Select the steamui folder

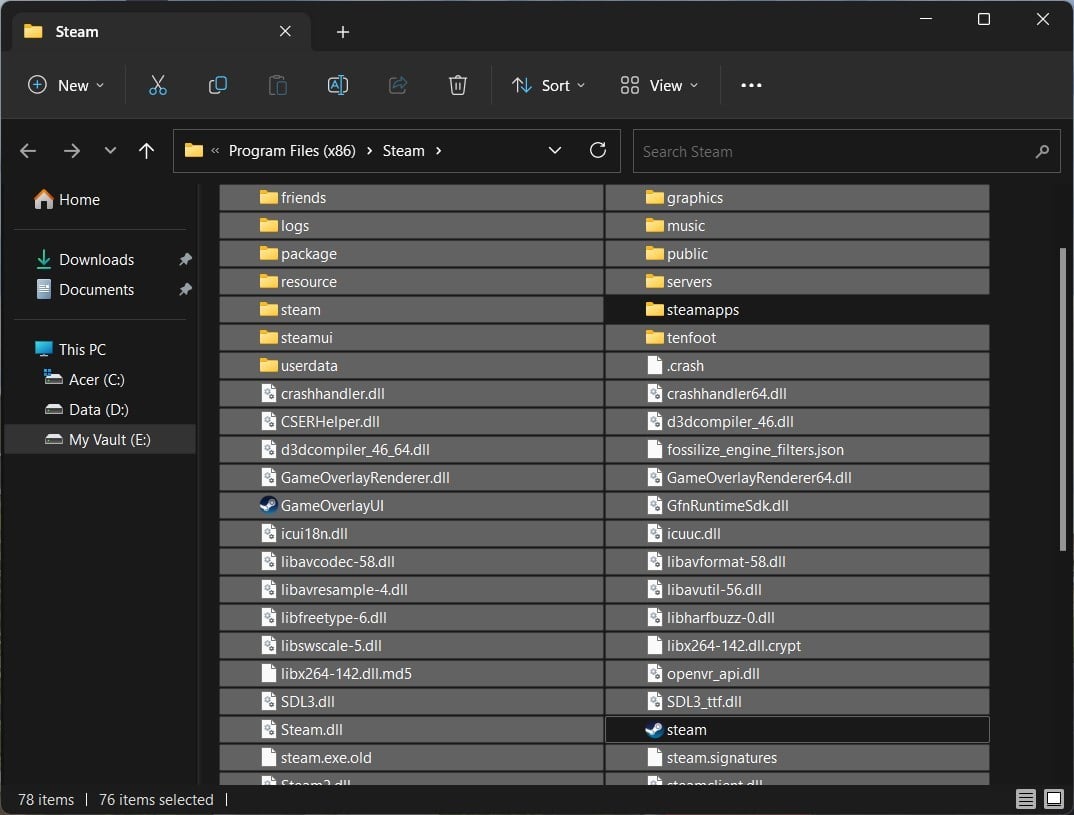[x=411, y=338]
